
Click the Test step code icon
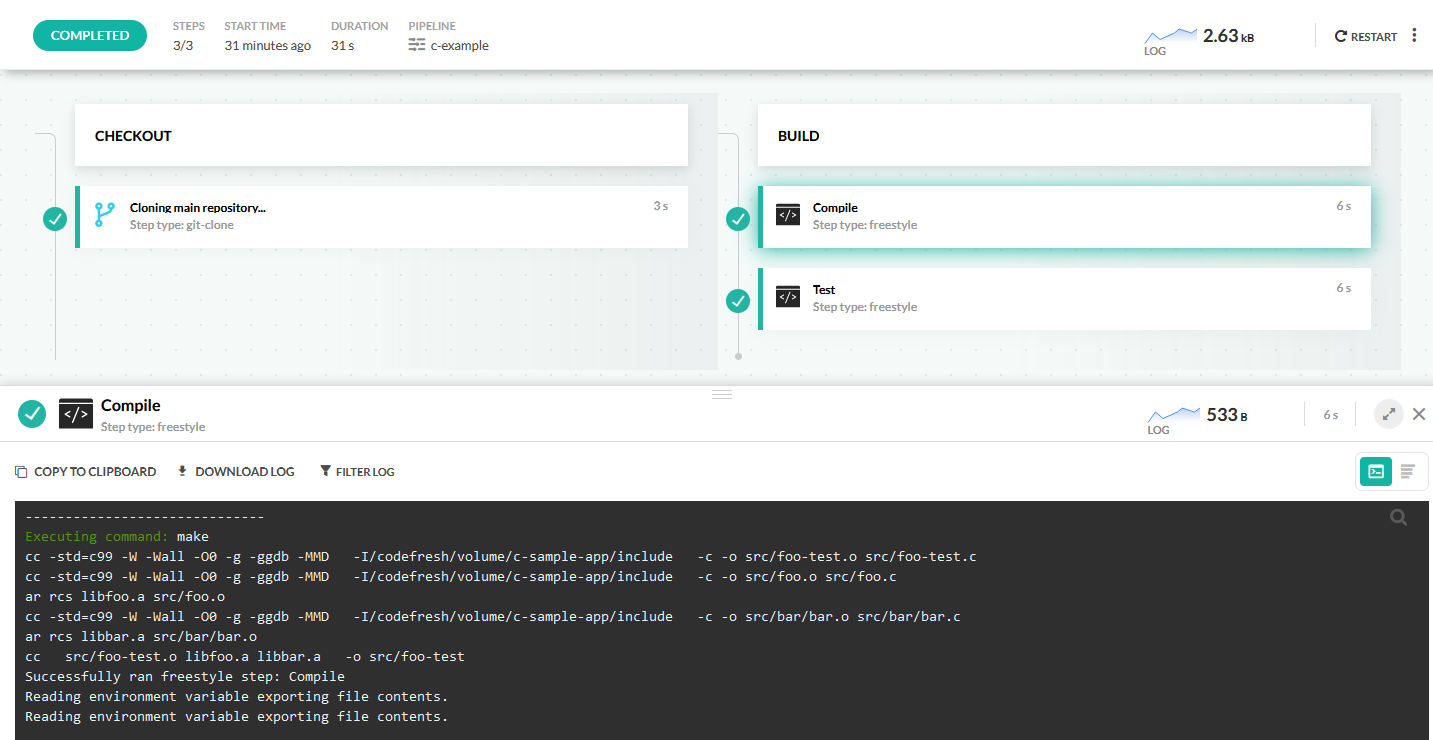tap(788, 297)
